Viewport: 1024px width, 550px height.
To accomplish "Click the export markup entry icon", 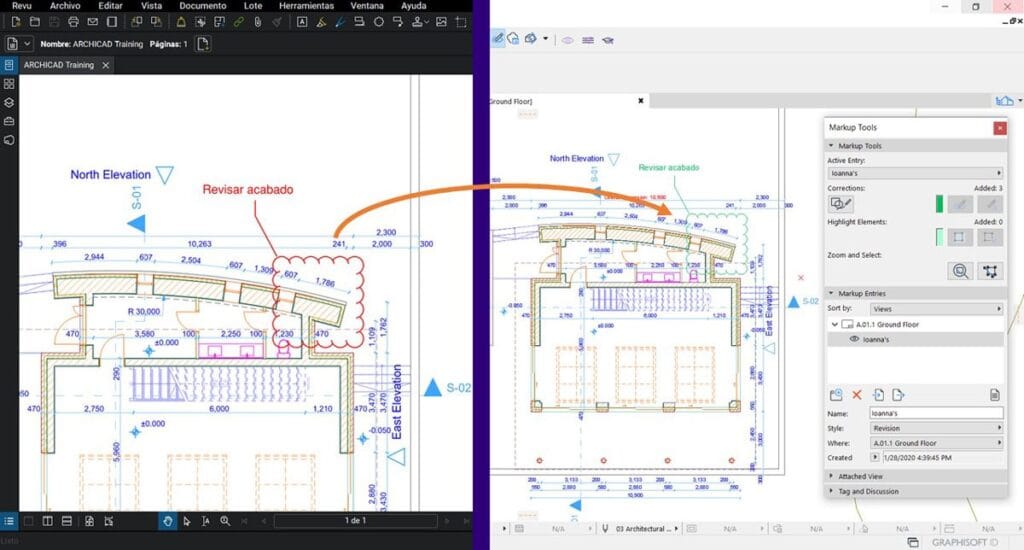I will click(898, 395).
